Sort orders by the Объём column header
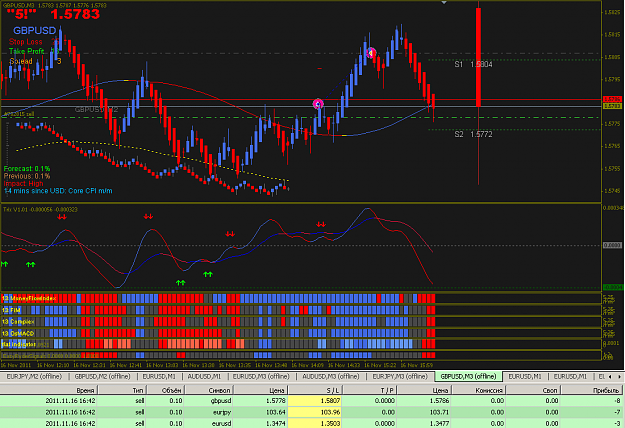 coord(165,390)
